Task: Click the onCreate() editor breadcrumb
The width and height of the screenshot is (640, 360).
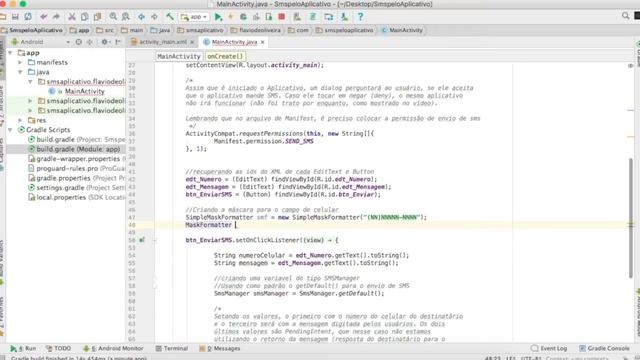Action: click(x=225, y=56)
